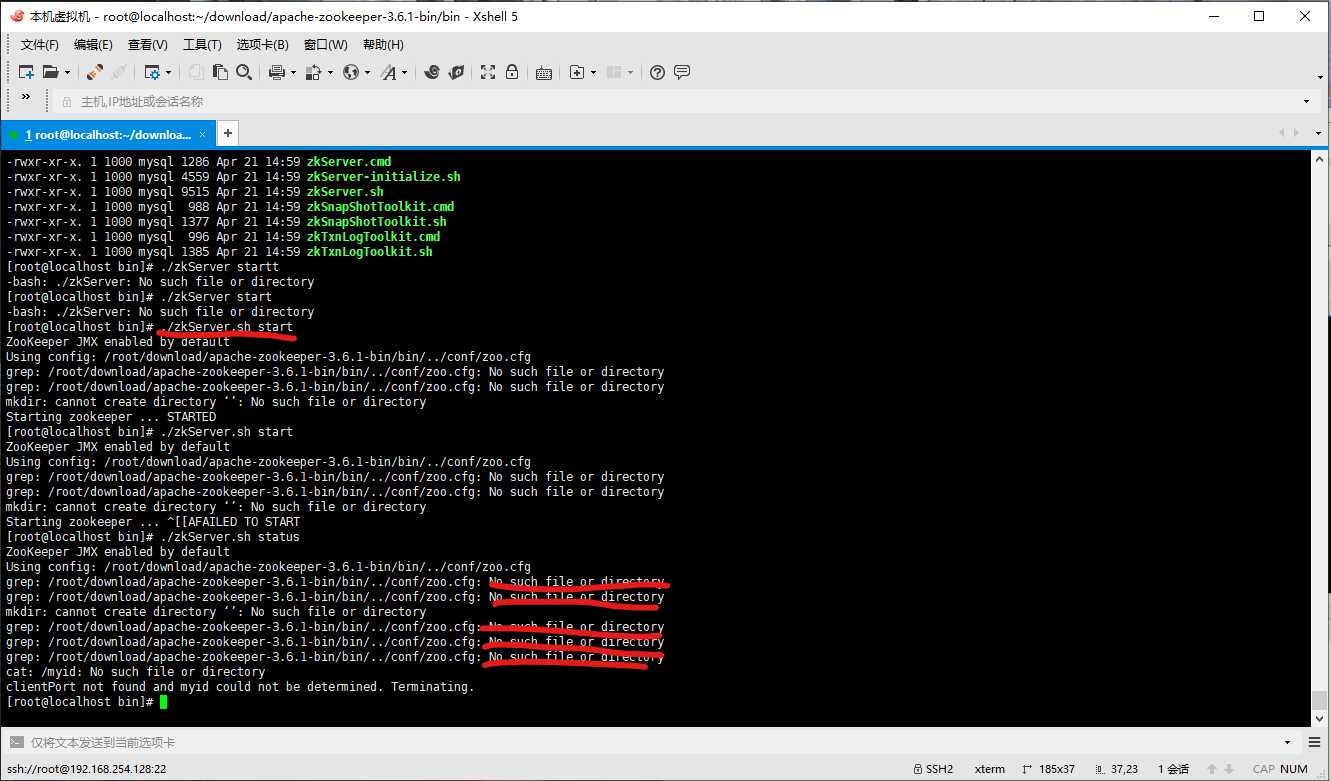Click the xterm status bar entry
This screenshot has height=781, width=1331.
[990, 769]
